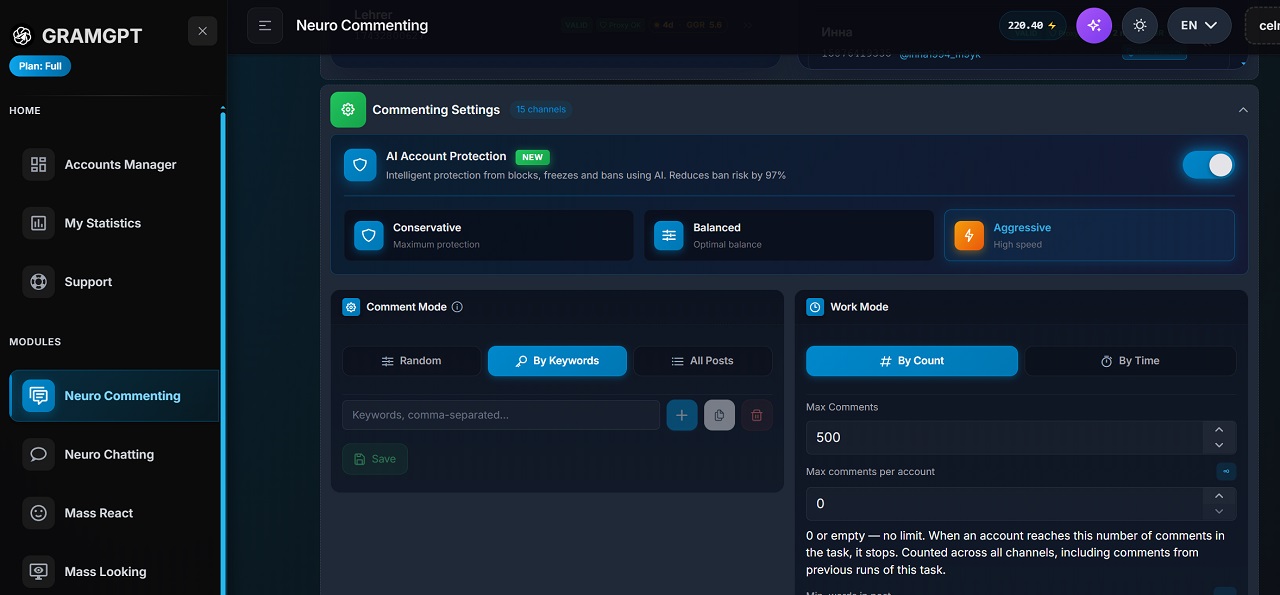Select the Balanced protection mode
Image resolution: width=1280 pixels, height=595 pixels.
(x=789, y=235)
